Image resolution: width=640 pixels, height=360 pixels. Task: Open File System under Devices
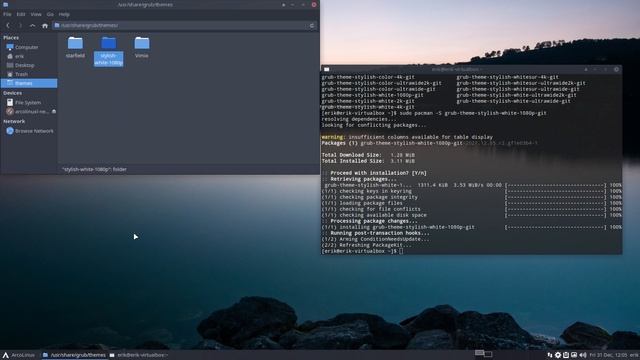coord(29,102)
